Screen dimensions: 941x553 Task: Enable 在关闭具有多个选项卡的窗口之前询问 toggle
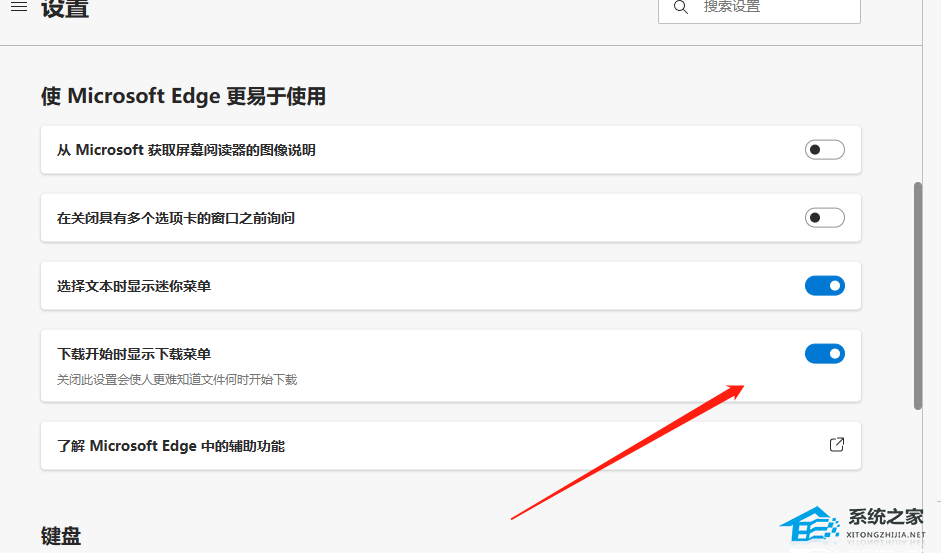(825, 217)
